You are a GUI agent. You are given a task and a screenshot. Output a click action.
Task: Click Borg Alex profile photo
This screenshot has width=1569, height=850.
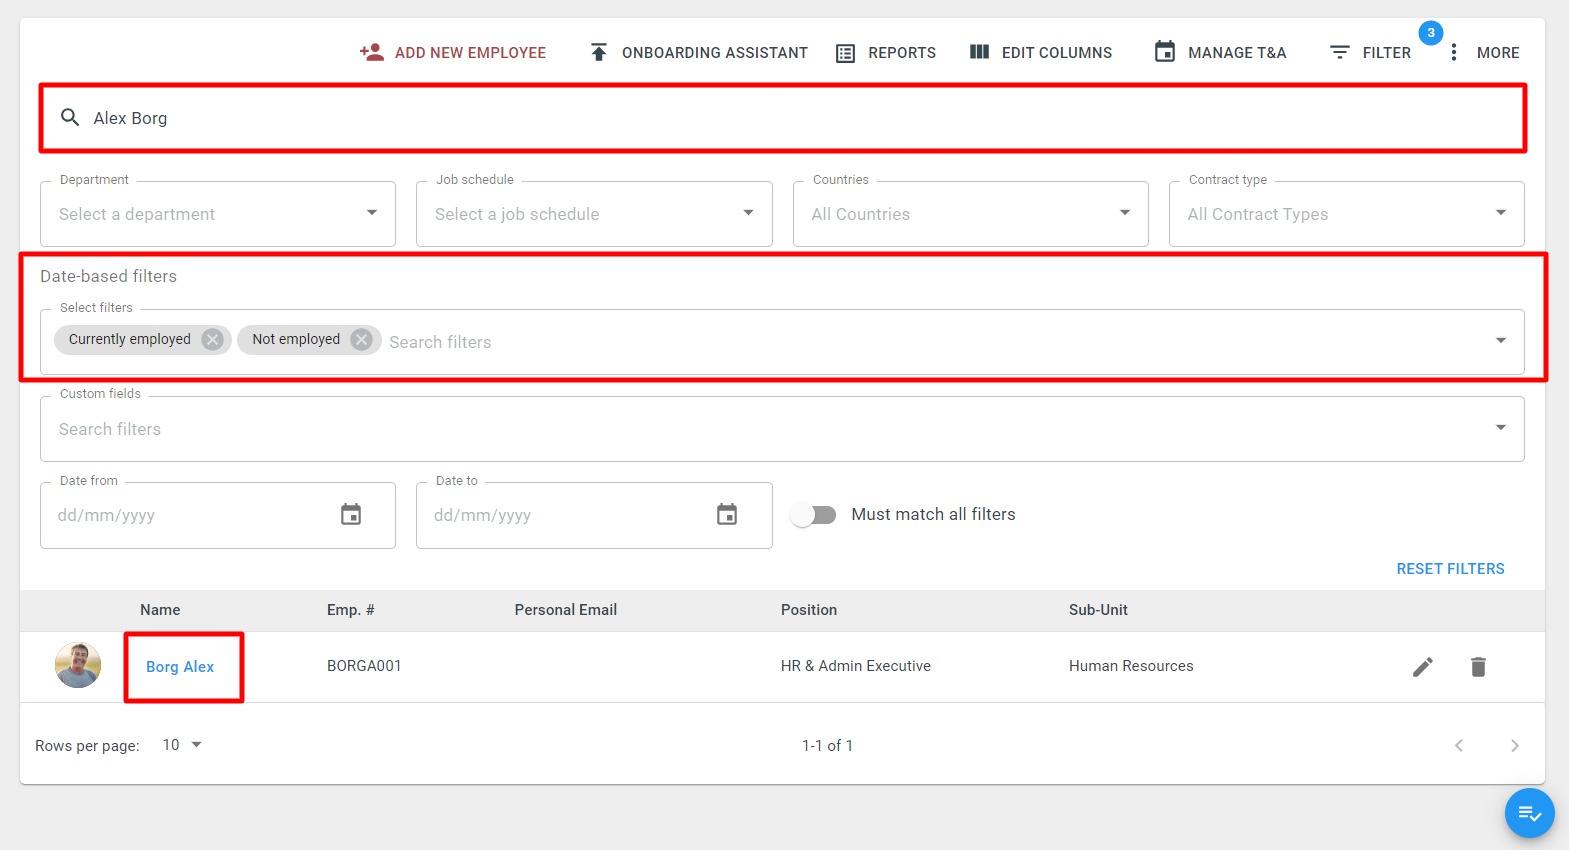tap(78, 666)
